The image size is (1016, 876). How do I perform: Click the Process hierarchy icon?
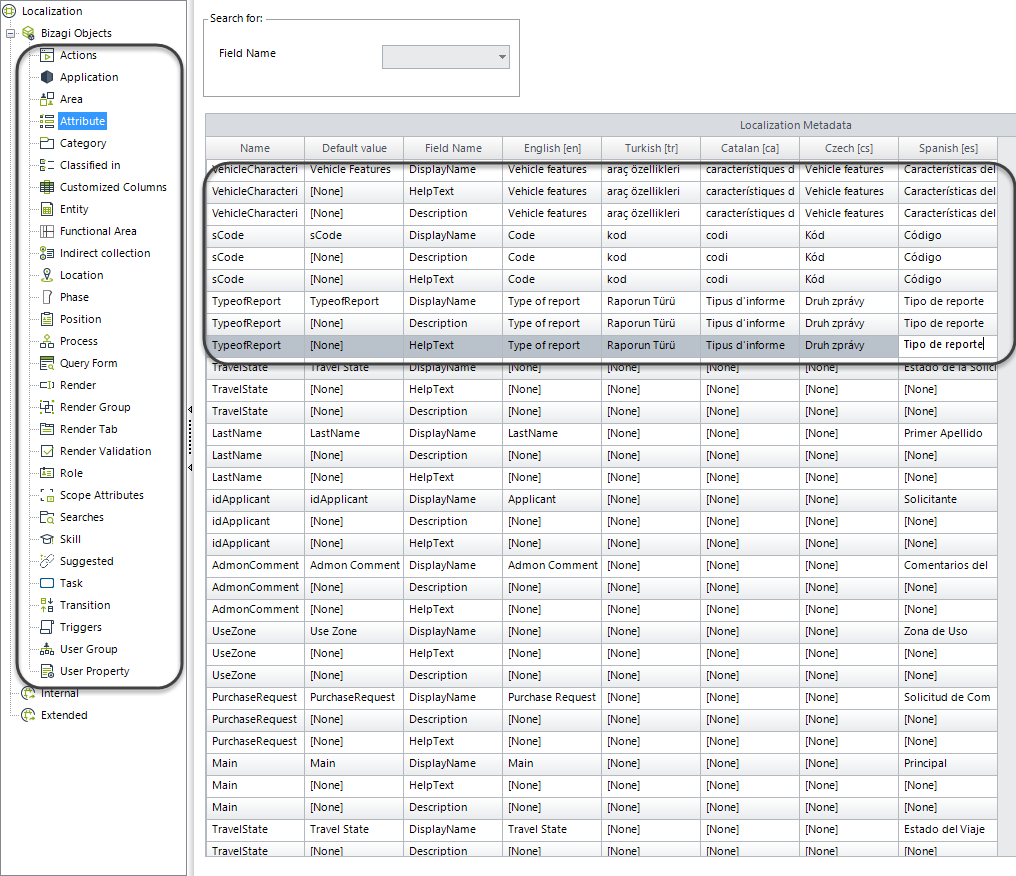point(47,341)
